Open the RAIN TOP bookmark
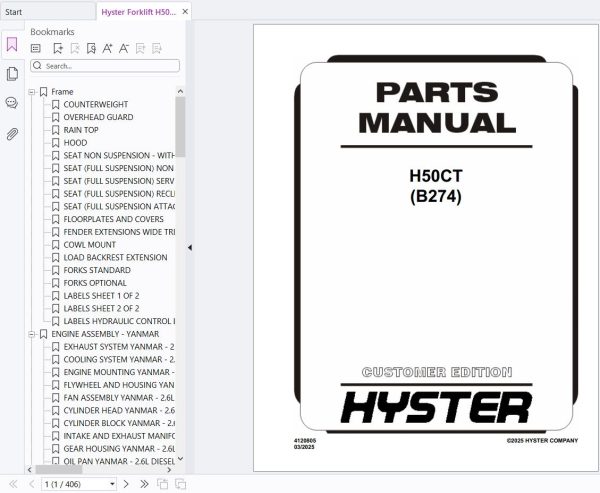This screenshot has width=600, height=493. click(81, 130)
